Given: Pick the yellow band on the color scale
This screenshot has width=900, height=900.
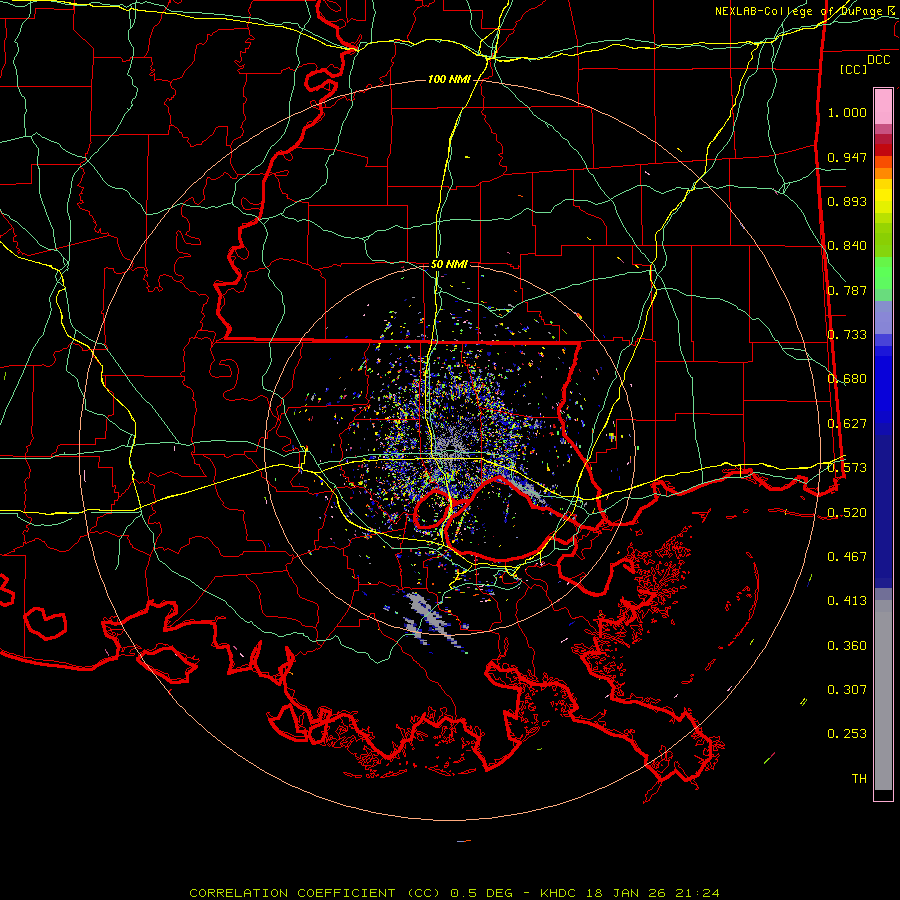Looking at the screenshot, I should tap(883, 196).
